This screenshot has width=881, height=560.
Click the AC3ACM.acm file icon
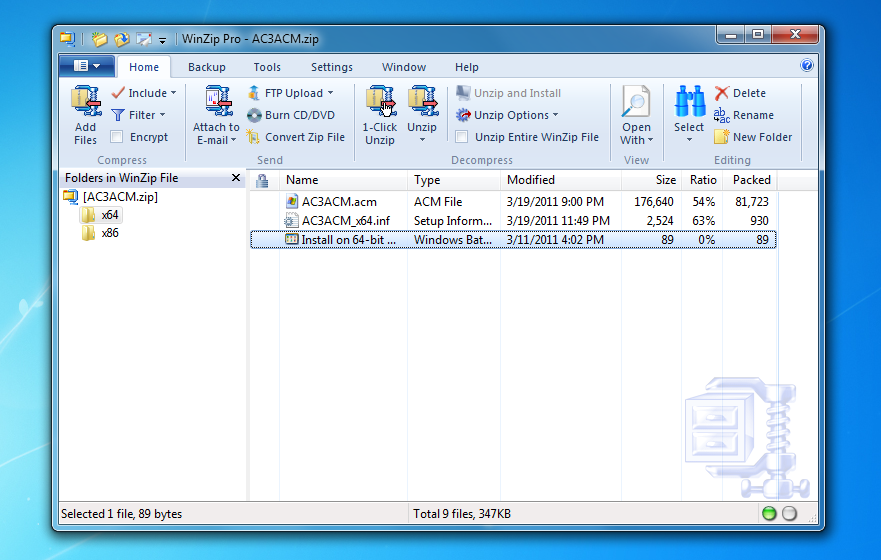pos(292,201)
